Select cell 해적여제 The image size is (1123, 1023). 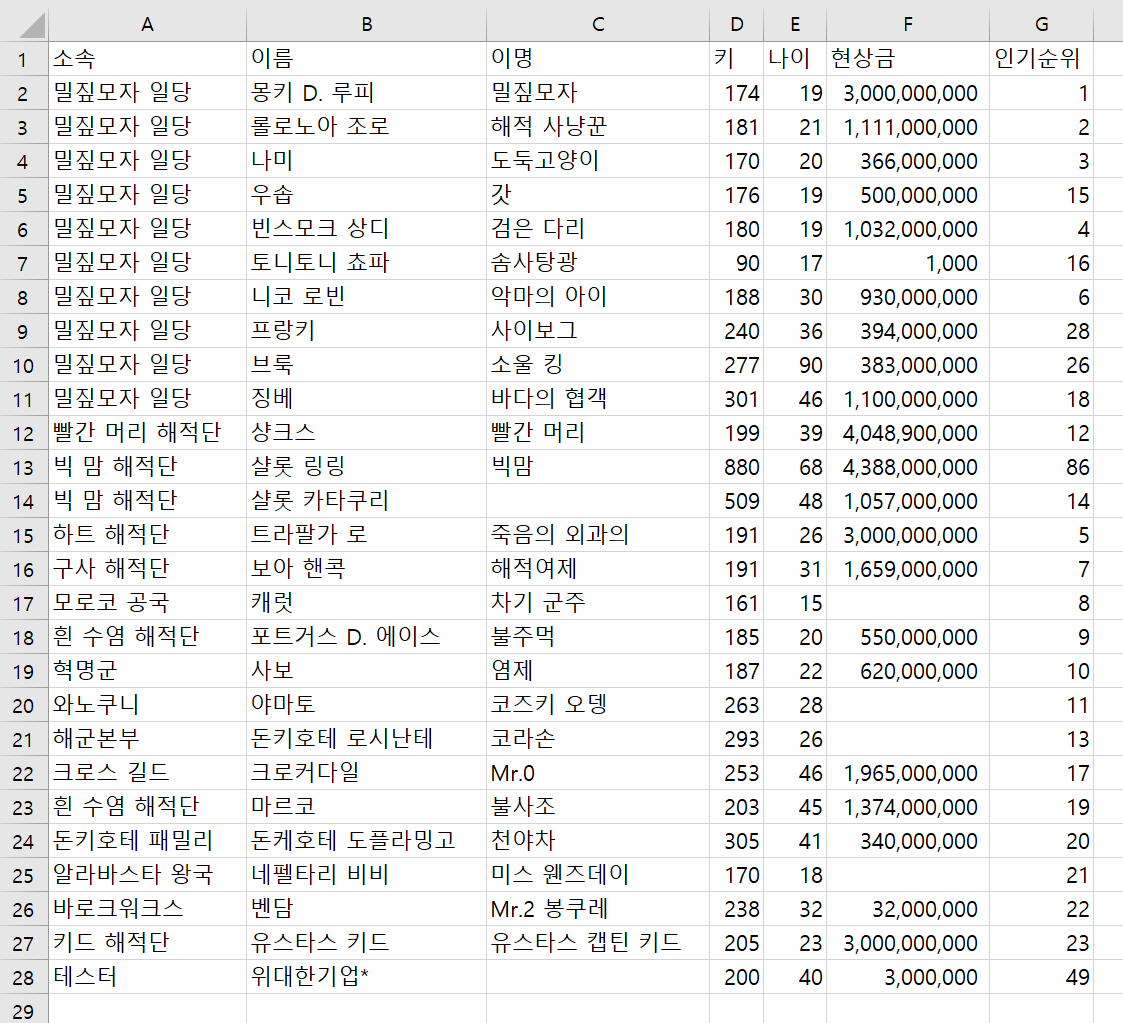(598, 570)
